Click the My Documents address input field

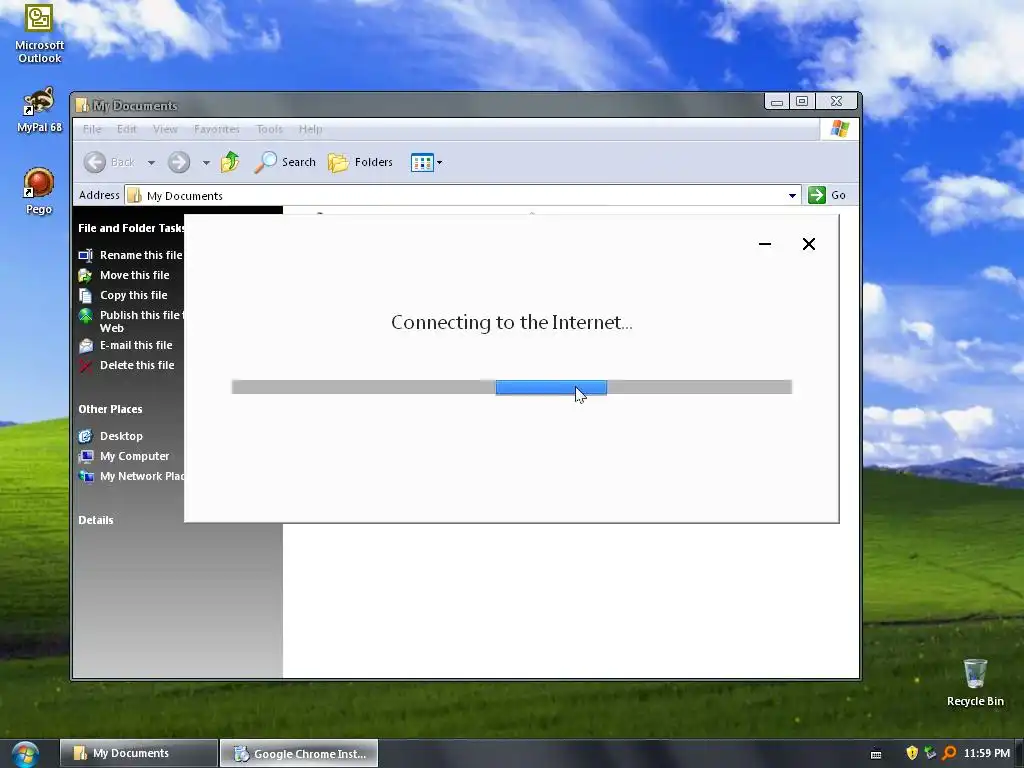click(462, 195)
